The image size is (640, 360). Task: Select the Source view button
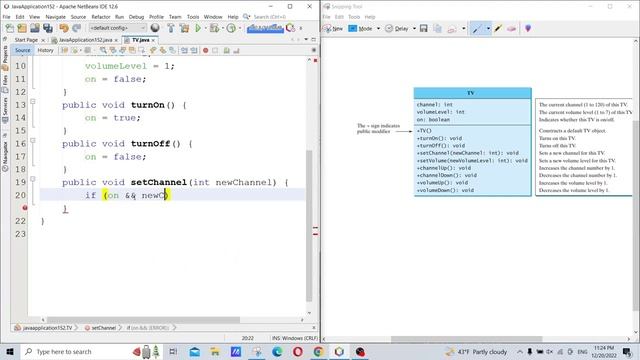click(x=22, y=50)
